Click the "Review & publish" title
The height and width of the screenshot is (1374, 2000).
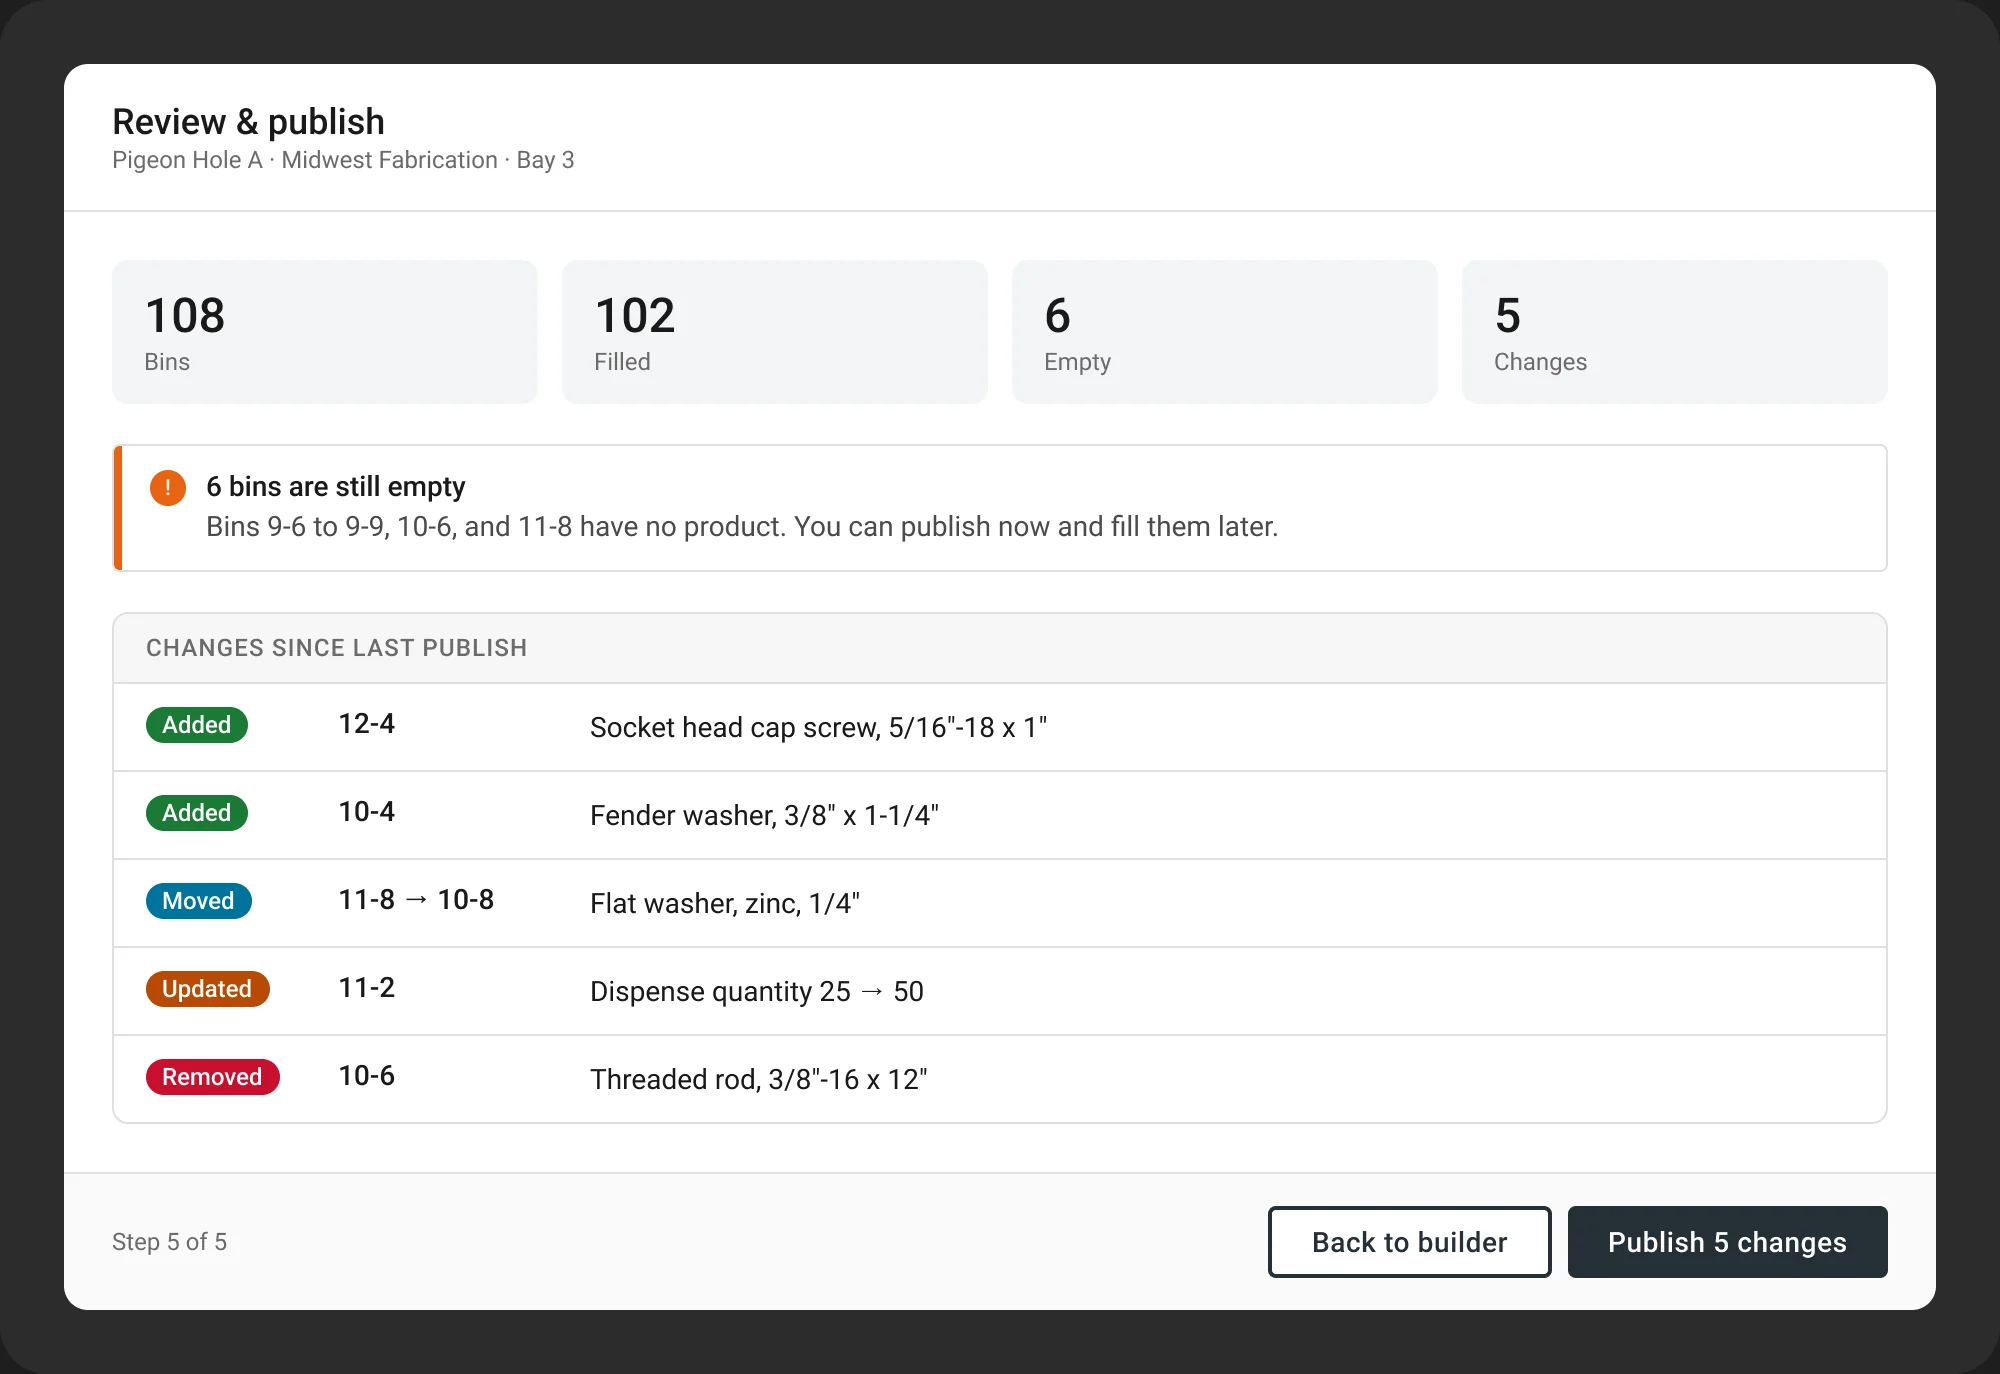tap(248, 122)
